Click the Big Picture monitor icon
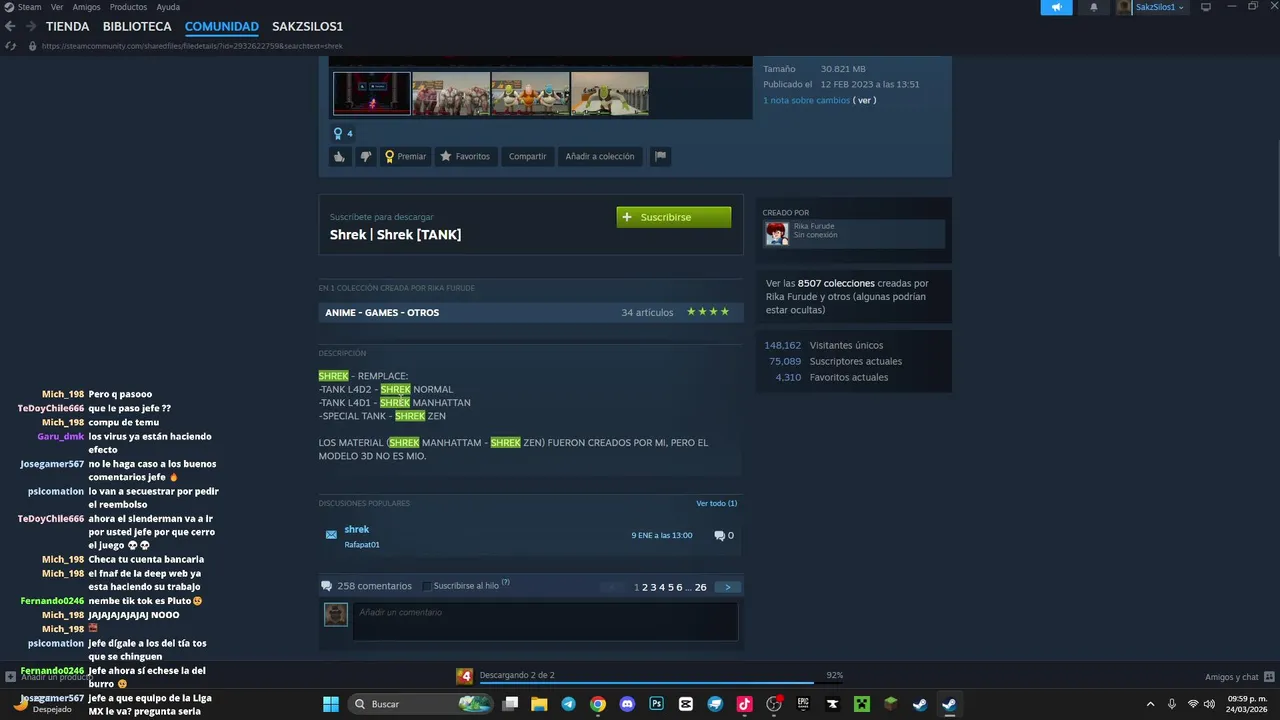 (x=1206, y=7)
